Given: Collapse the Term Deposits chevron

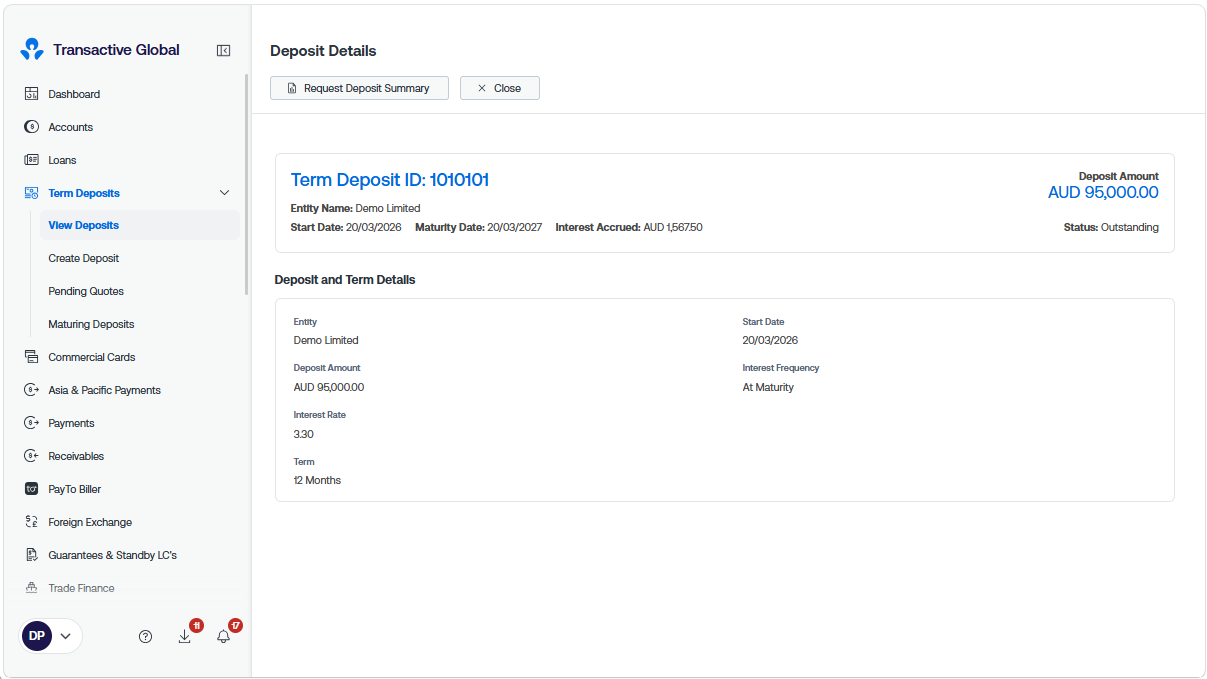Looking at the screenshot, I should (x=224, y=193).
